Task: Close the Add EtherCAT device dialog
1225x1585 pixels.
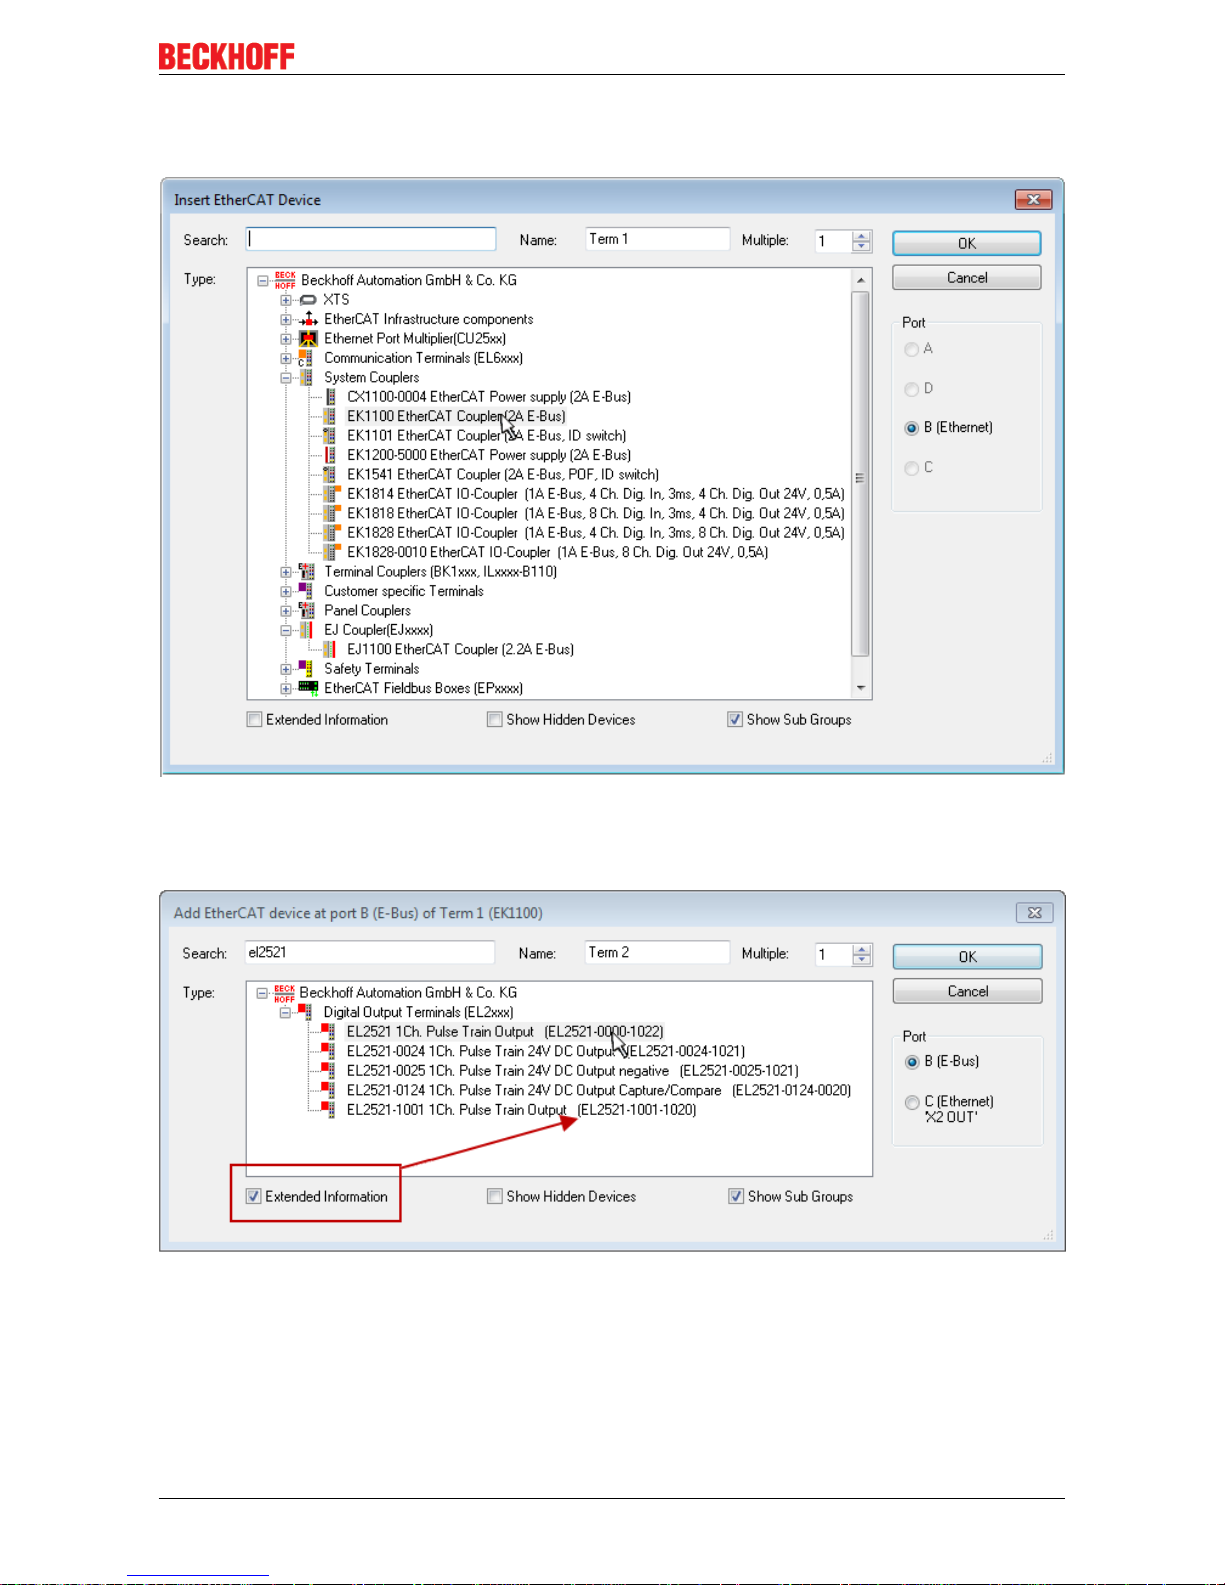Action: point(1034,912)
